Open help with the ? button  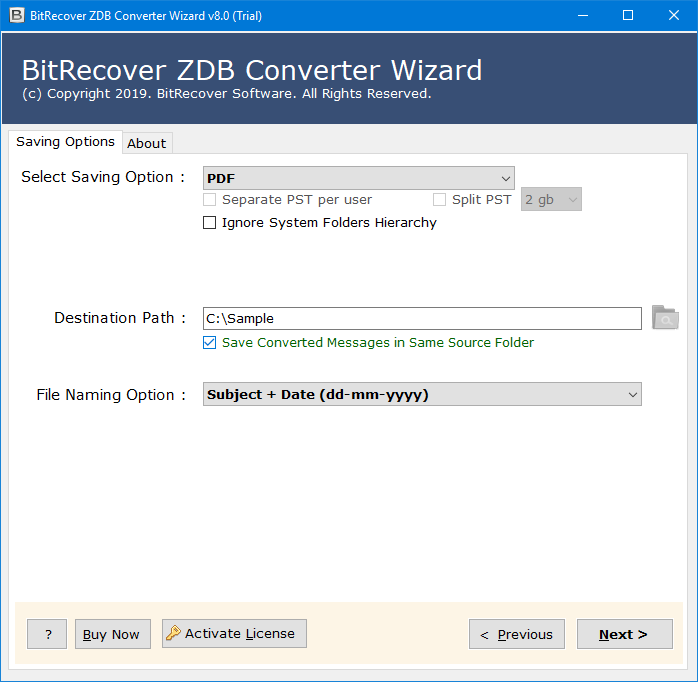click(47, 633)
